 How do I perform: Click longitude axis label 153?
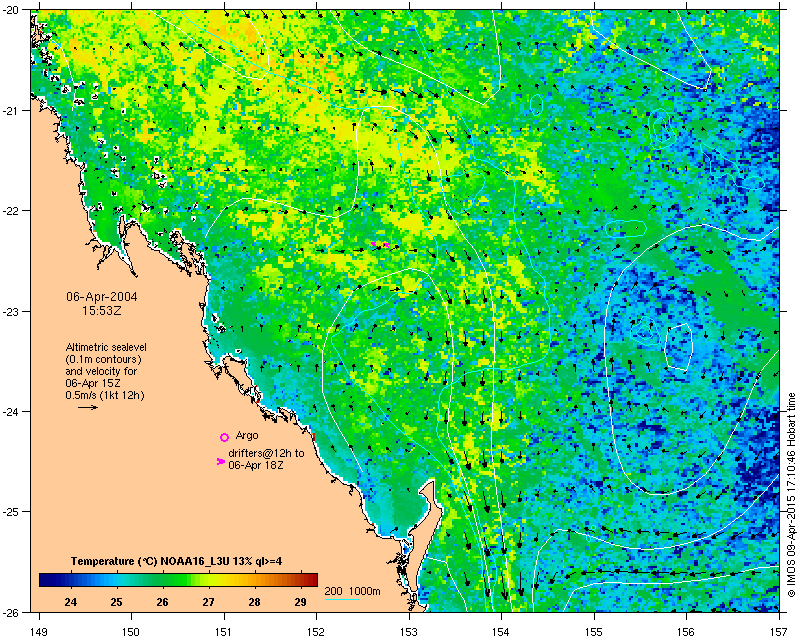pyautogui.click(x=409, y=632)
